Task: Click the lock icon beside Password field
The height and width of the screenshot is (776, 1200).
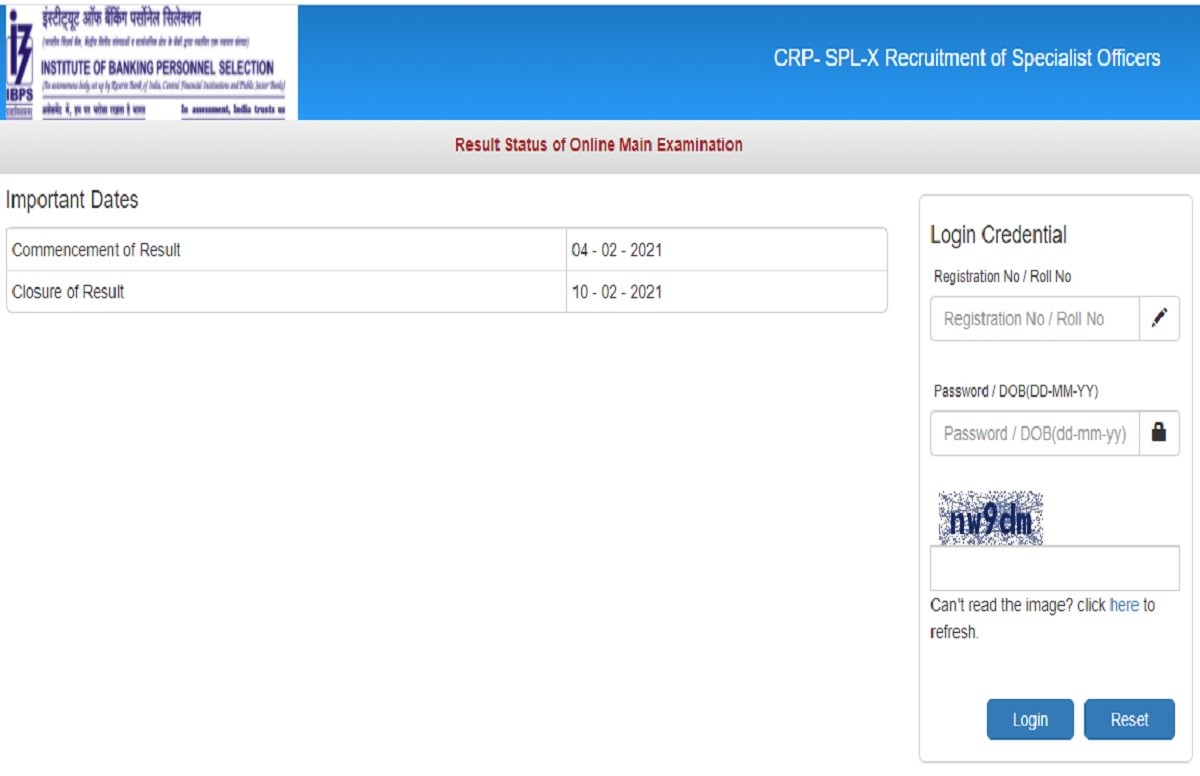Action: pyautogui.click(x=1159, y=433)
